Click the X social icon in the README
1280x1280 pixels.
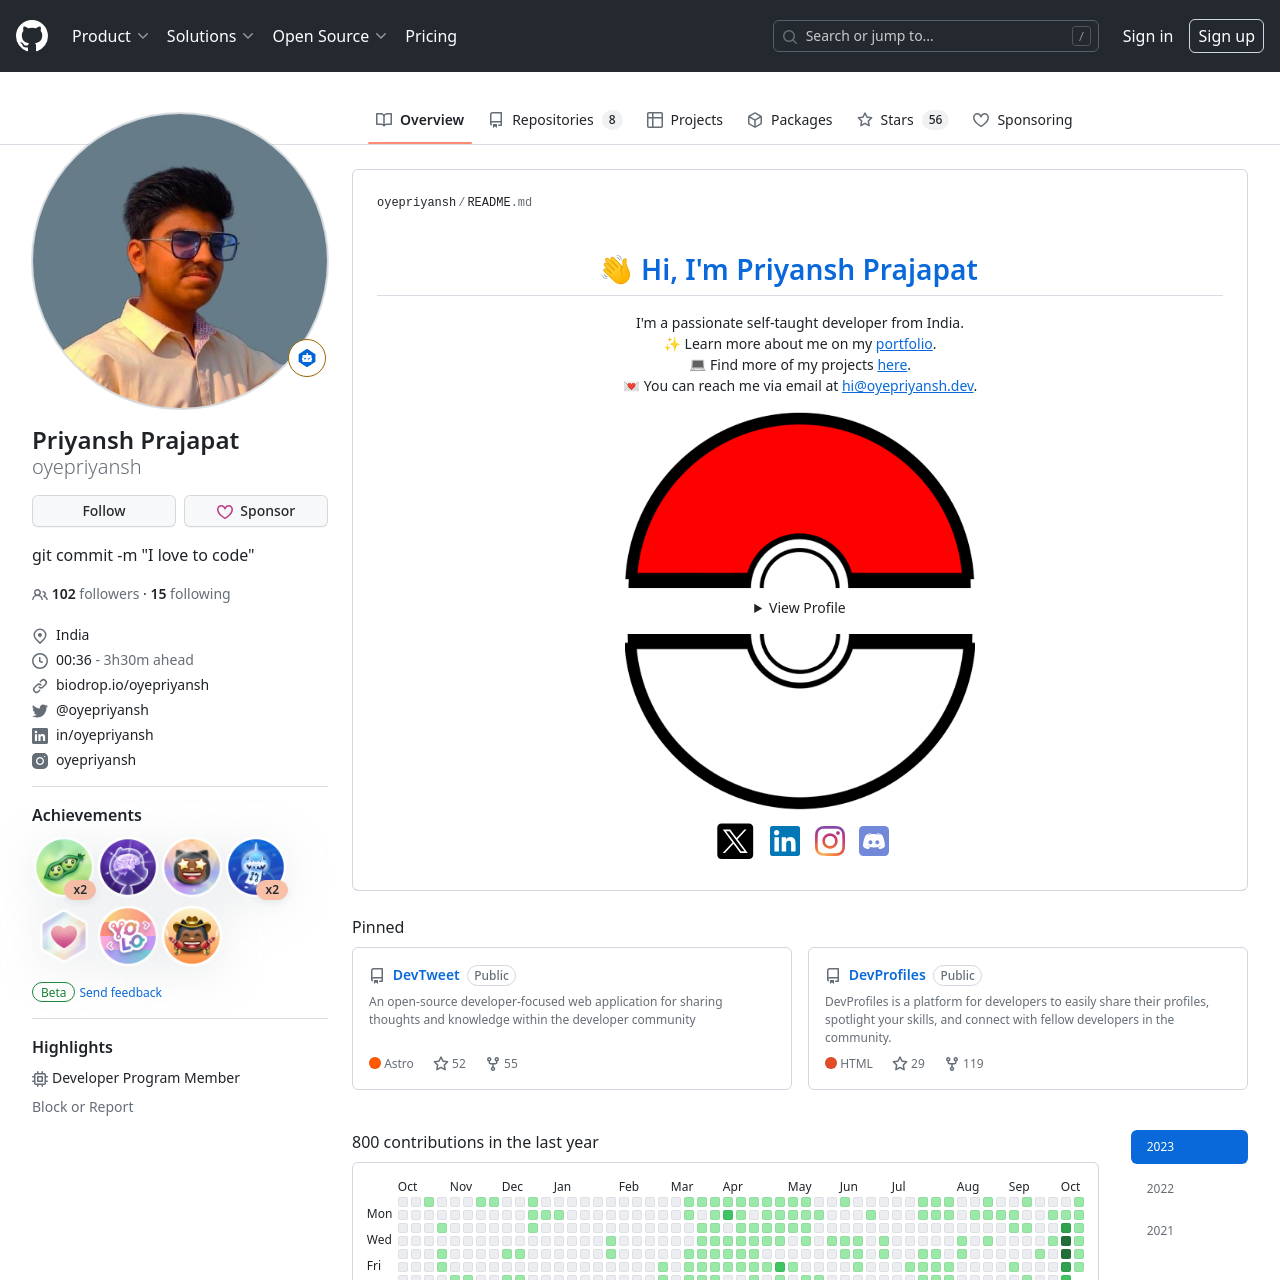[735, 841]
